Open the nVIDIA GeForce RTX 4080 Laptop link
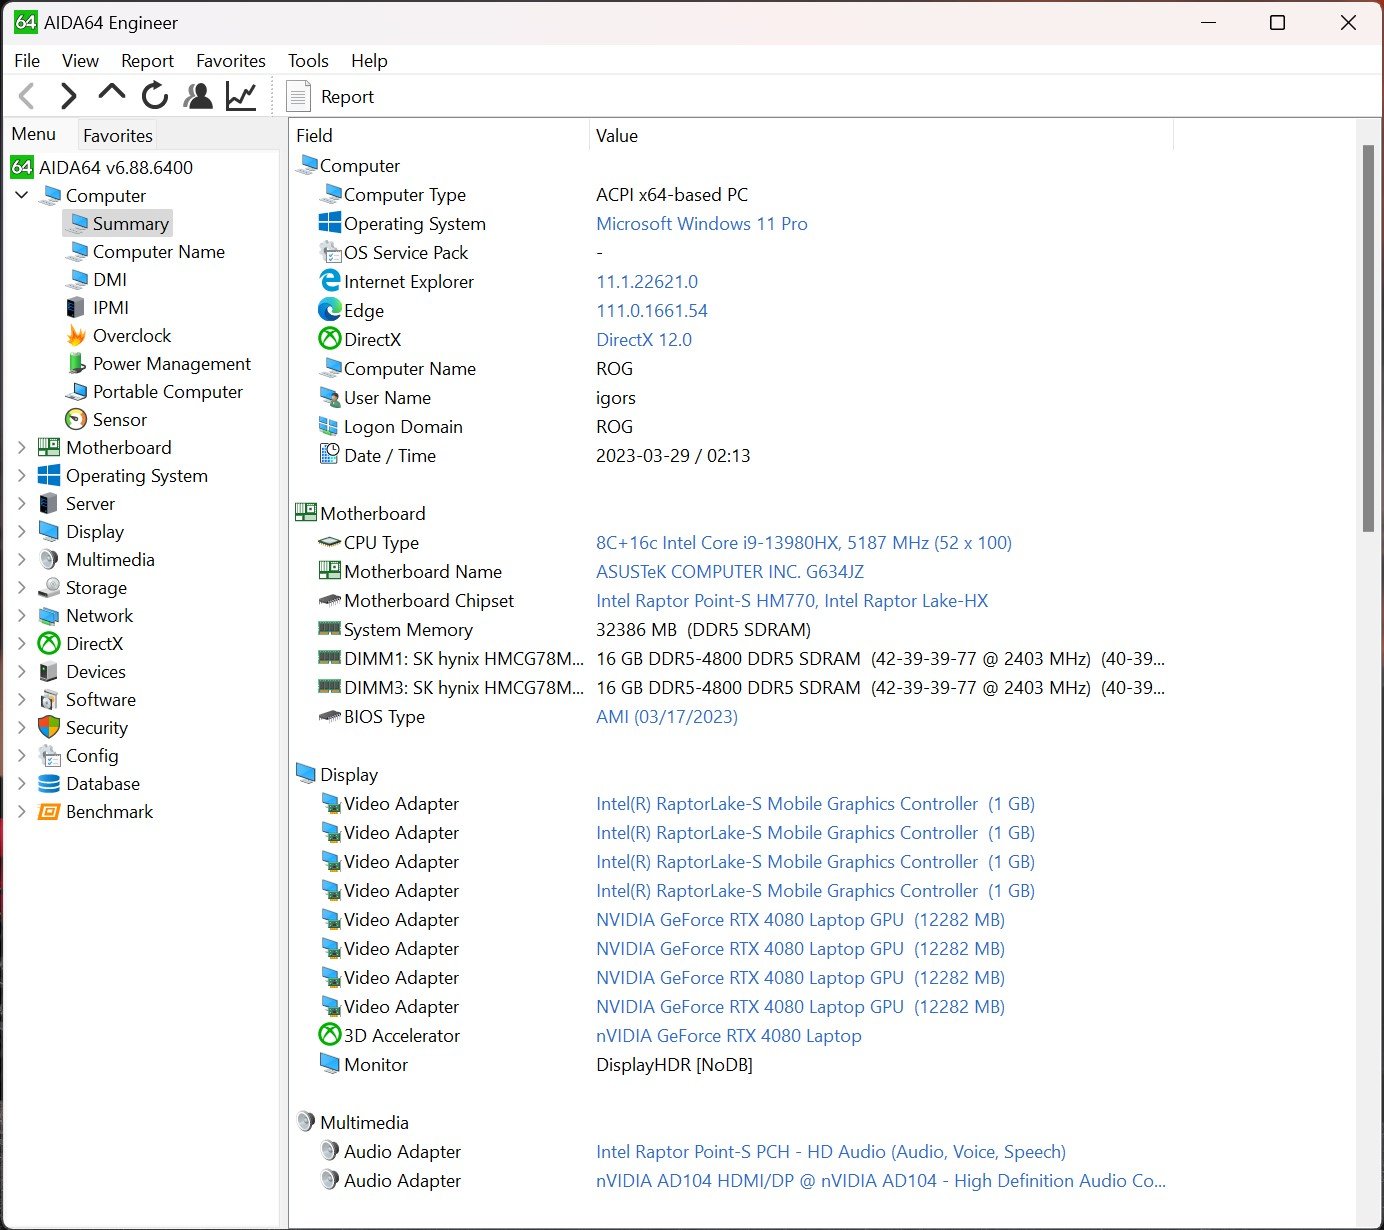1384x1230 pixels. 729,1035
